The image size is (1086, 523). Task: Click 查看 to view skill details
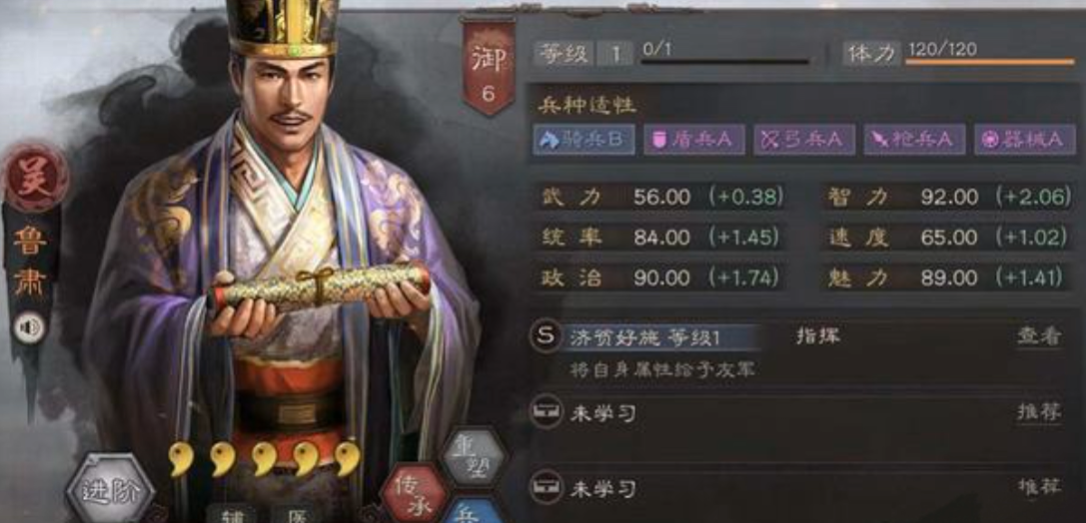(x=1039, y=337)
